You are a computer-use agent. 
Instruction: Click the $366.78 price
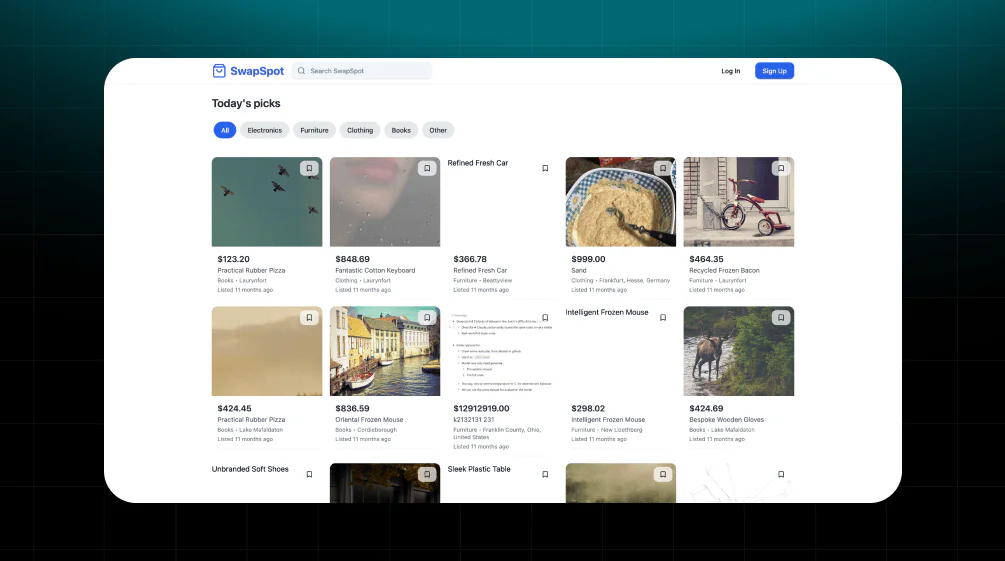[x=470, y=259]
